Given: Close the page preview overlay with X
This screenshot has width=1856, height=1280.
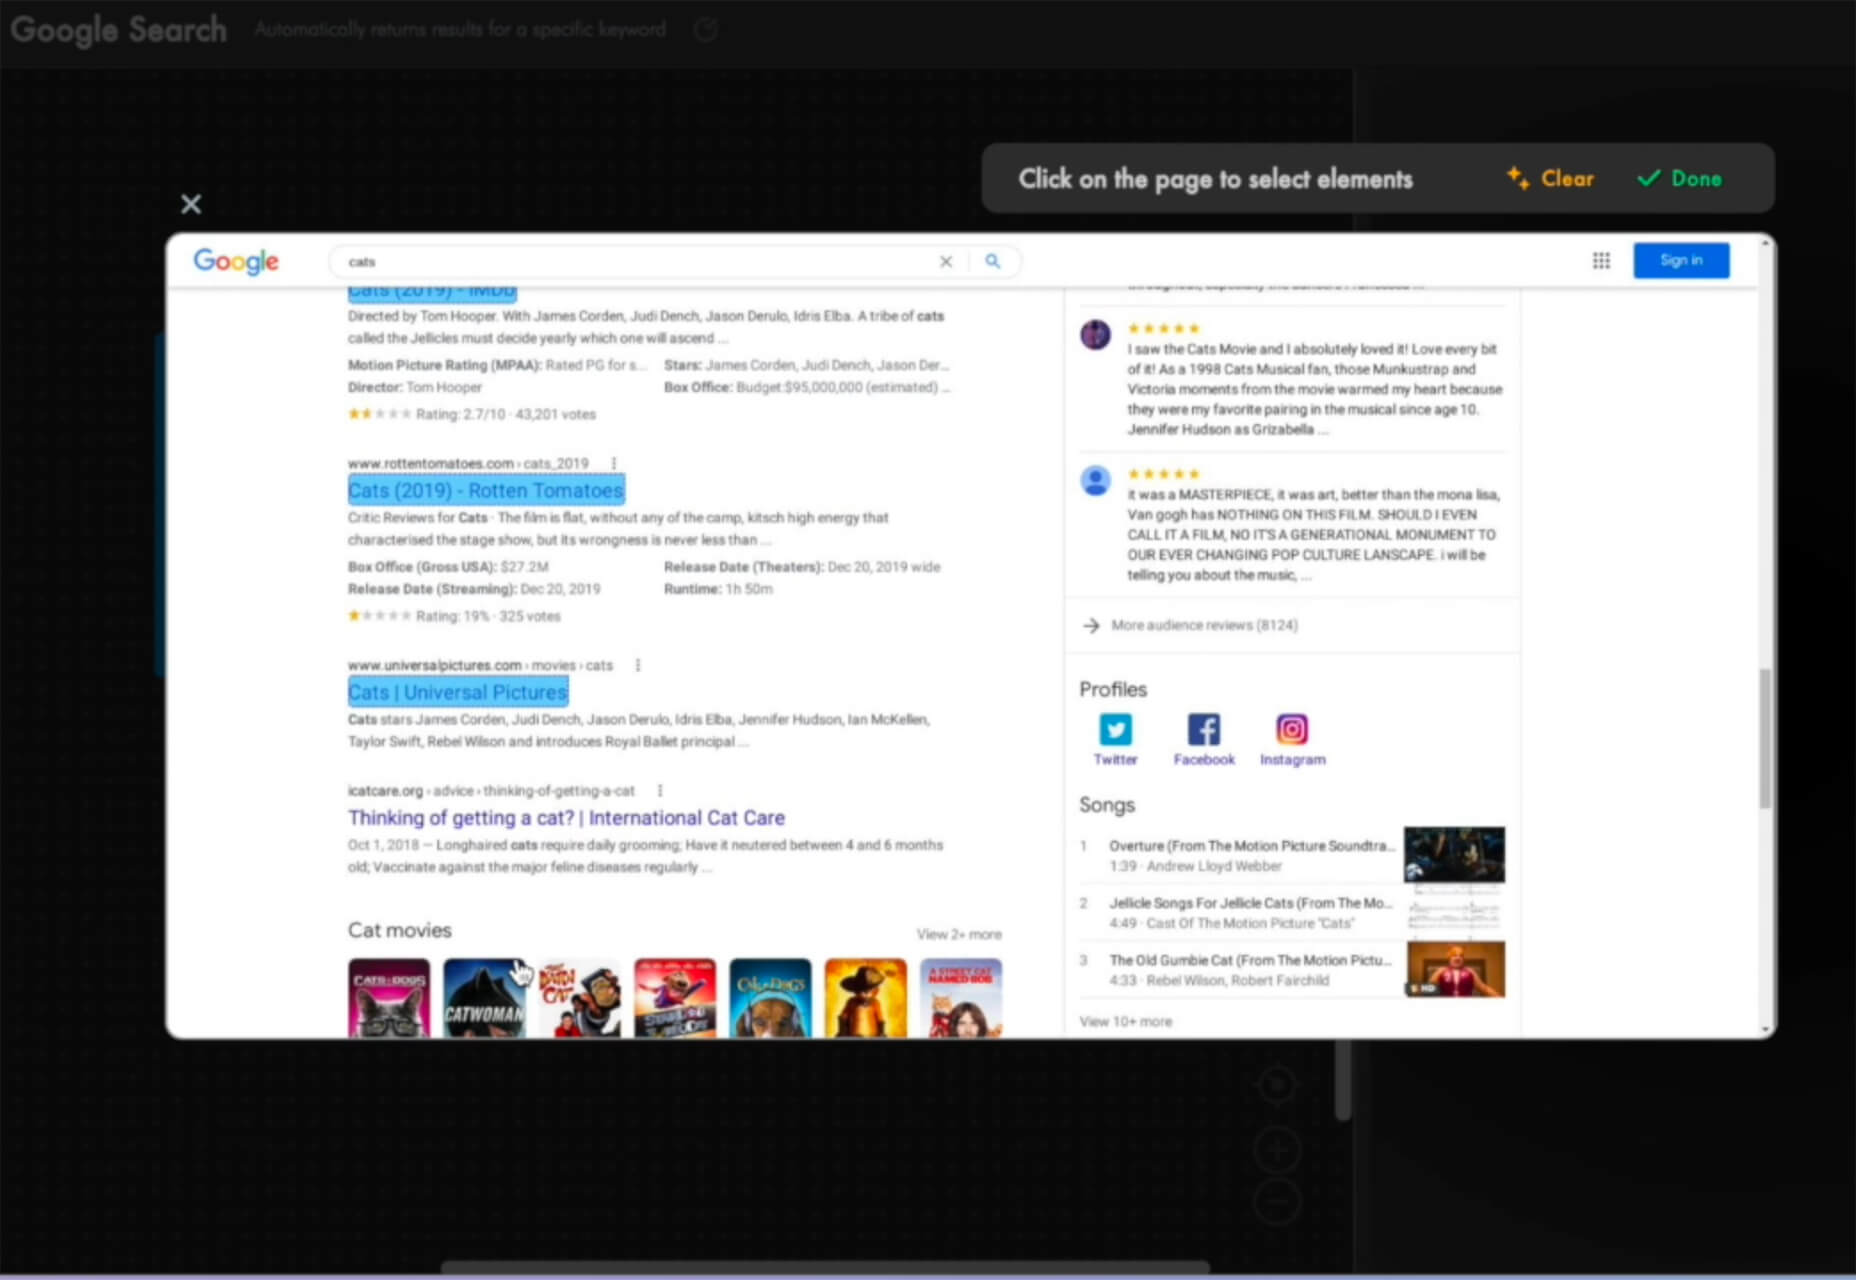Looking at the screenshot, I should (191, 204).
